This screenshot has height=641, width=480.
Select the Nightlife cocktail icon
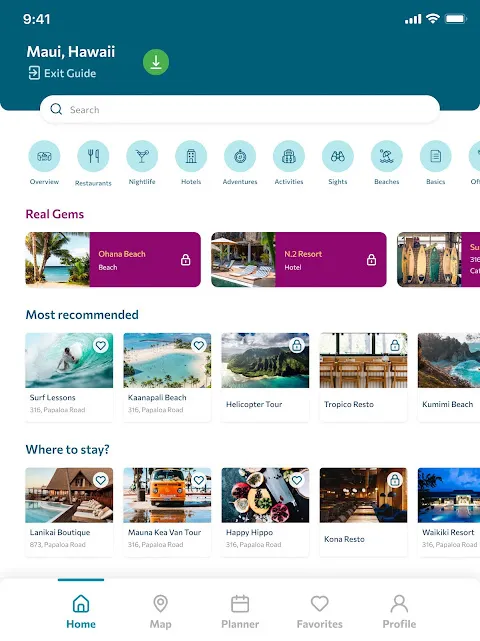coord(142,156)
